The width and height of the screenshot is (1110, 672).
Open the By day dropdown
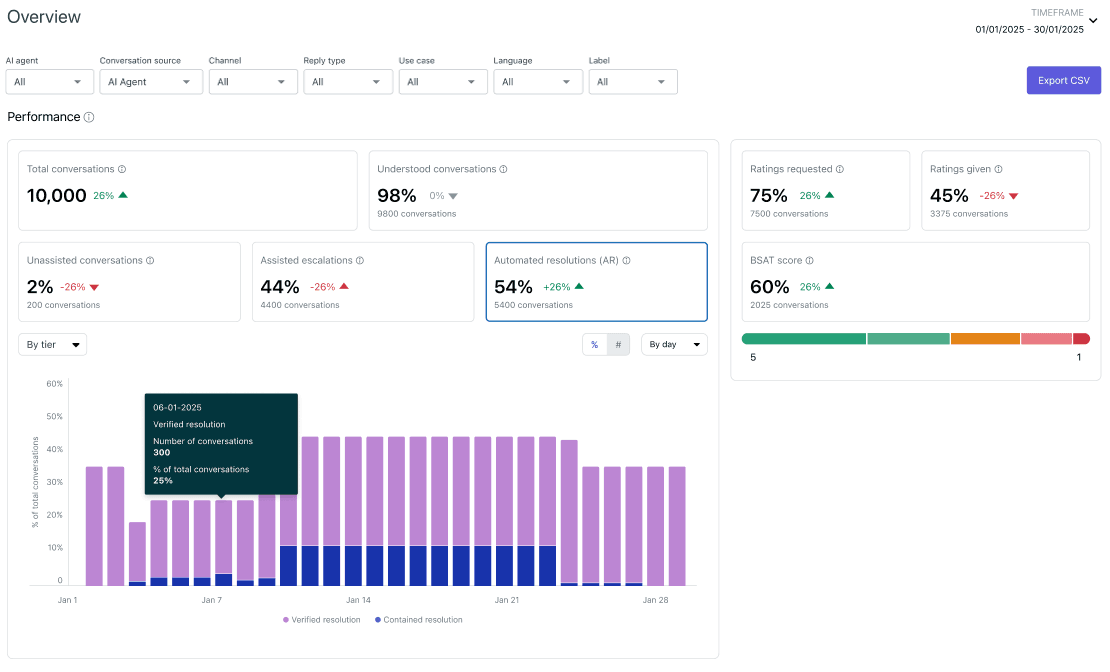click(x=674, y=345)
